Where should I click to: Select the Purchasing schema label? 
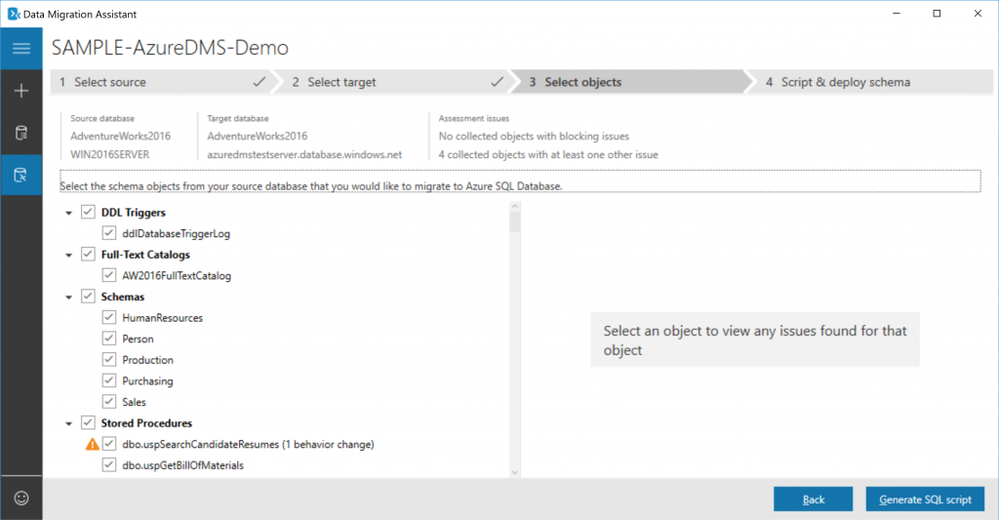(148, 381)
